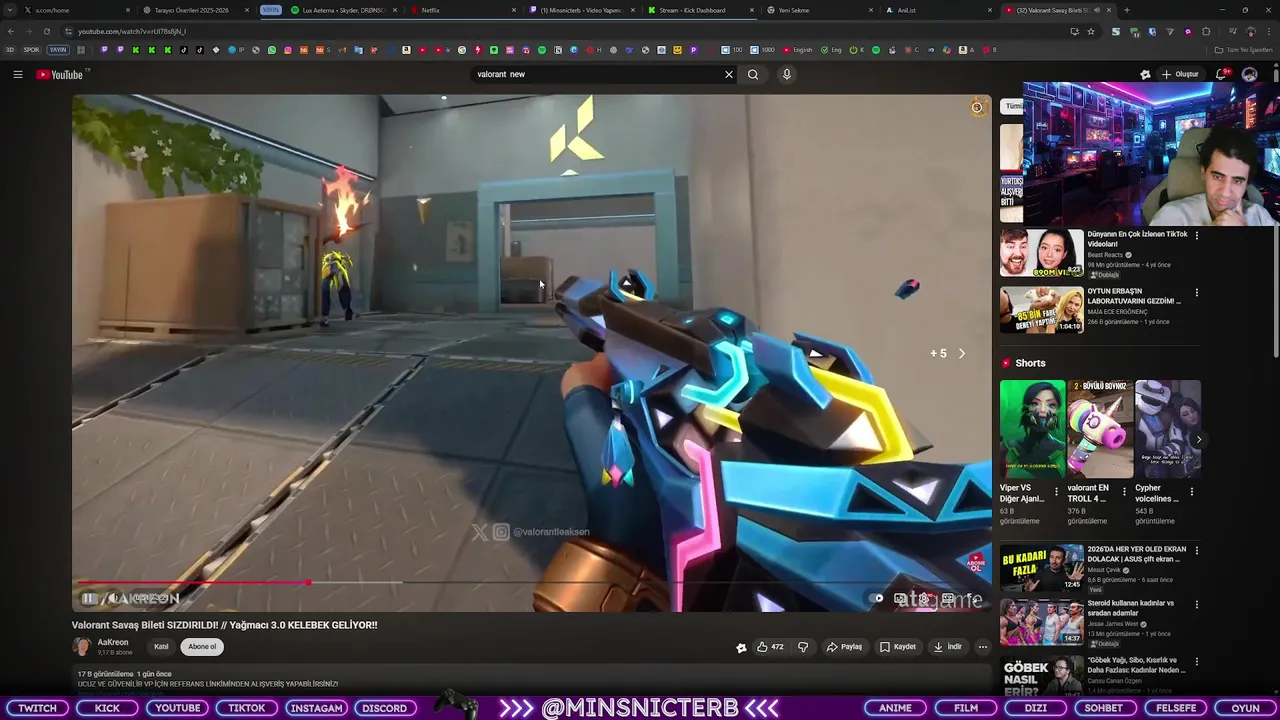1280x720 pixels.
Task: Open menu for 2026'DA HER YER OLED video
Action: coord(1196,551)
